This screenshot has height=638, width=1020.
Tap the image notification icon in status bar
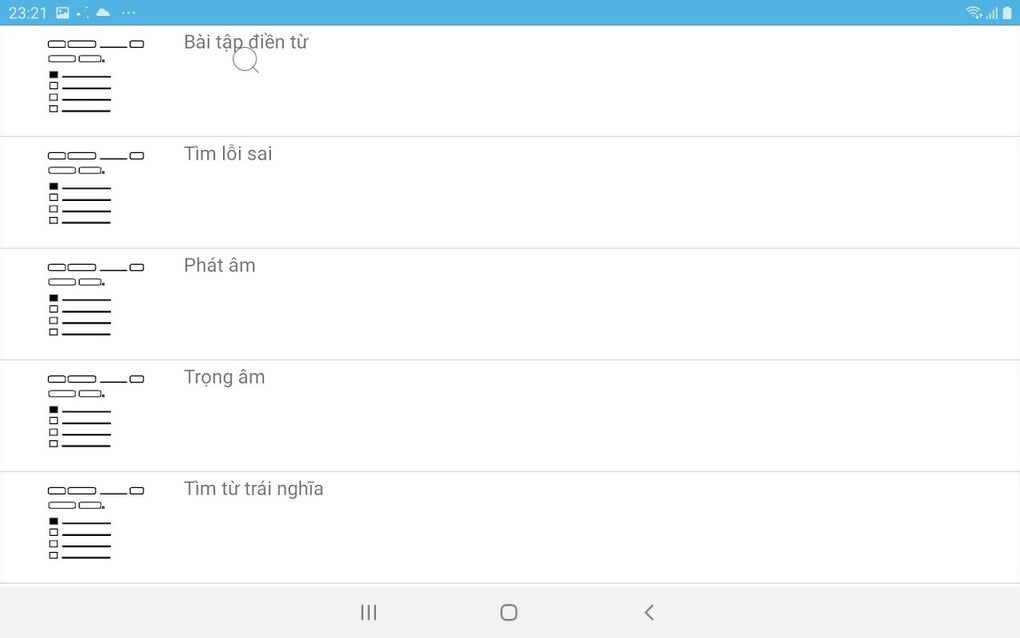click(63, 13)
